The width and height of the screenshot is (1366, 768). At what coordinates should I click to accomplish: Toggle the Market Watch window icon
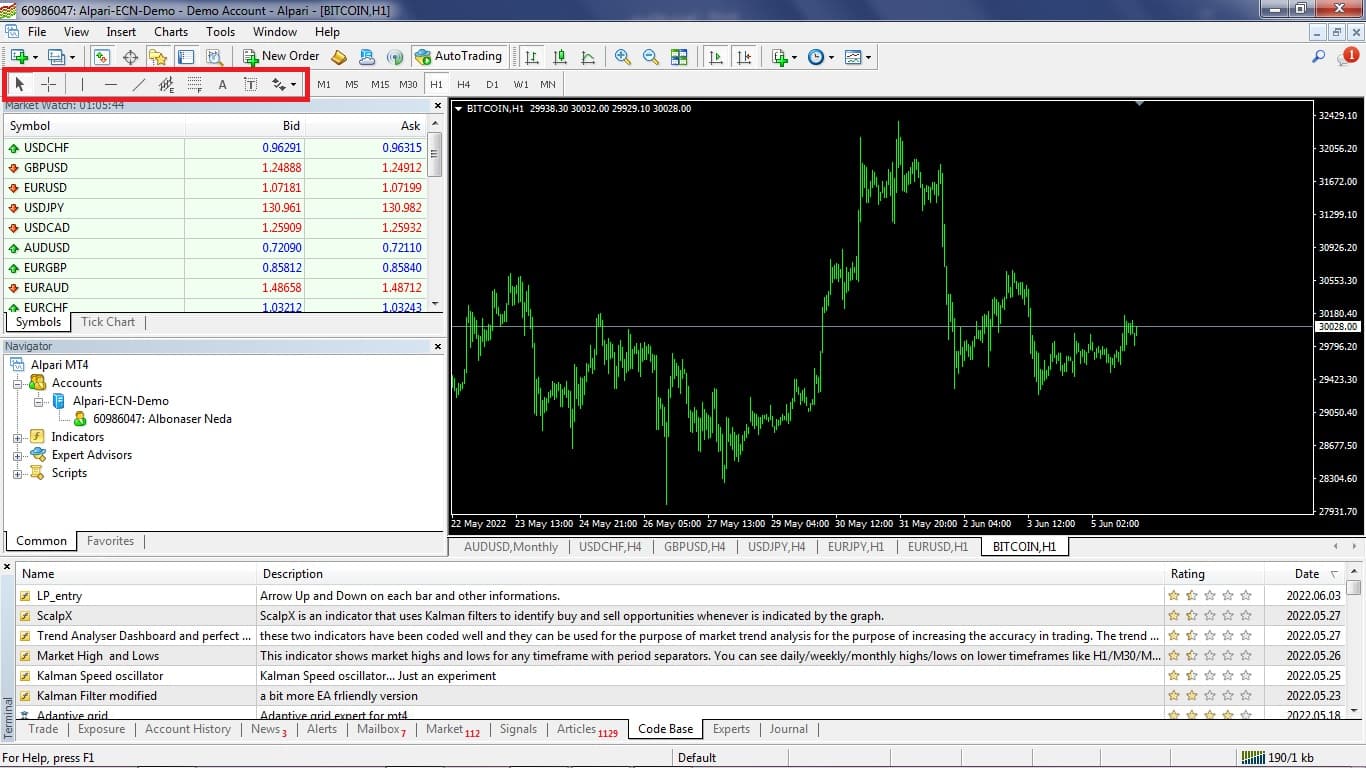tap(101, 57)
